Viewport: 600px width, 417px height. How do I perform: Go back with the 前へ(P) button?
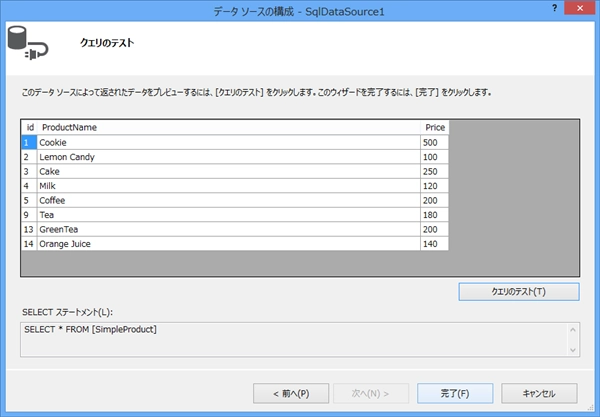click(291, 393)
